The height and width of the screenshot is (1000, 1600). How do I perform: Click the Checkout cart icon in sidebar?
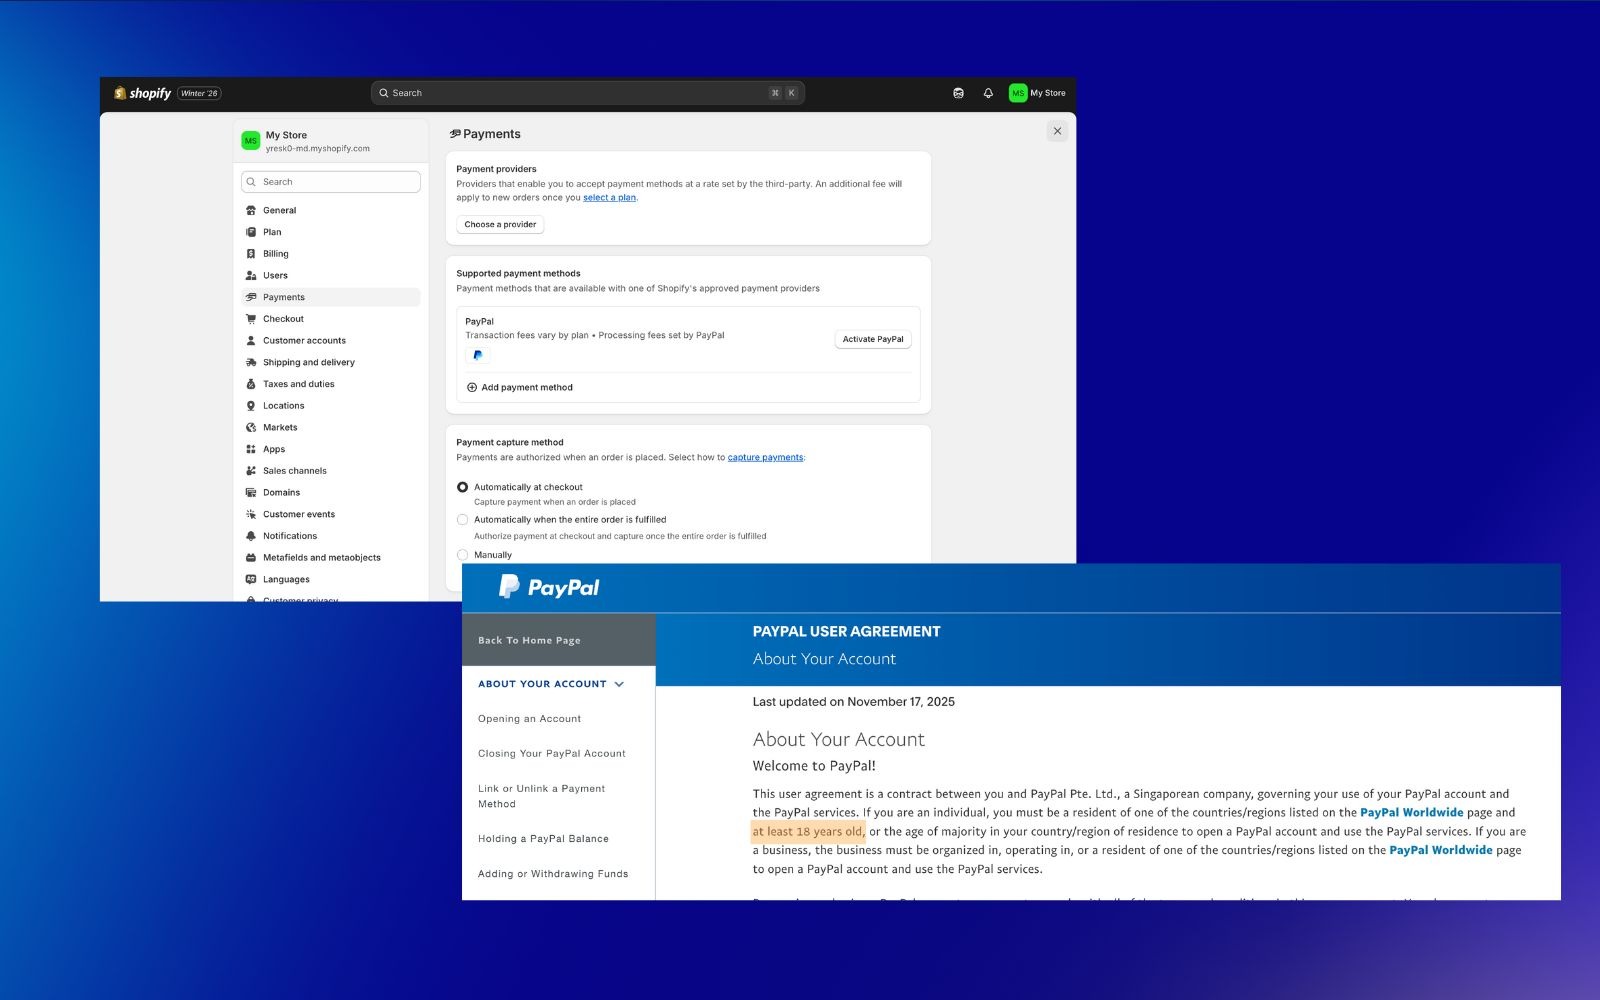(251, 319)
